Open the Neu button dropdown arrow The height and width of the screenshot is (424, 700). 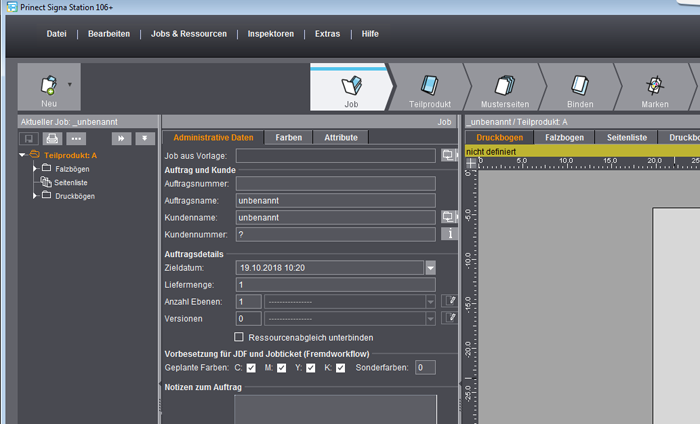click(x=70, y=84)
